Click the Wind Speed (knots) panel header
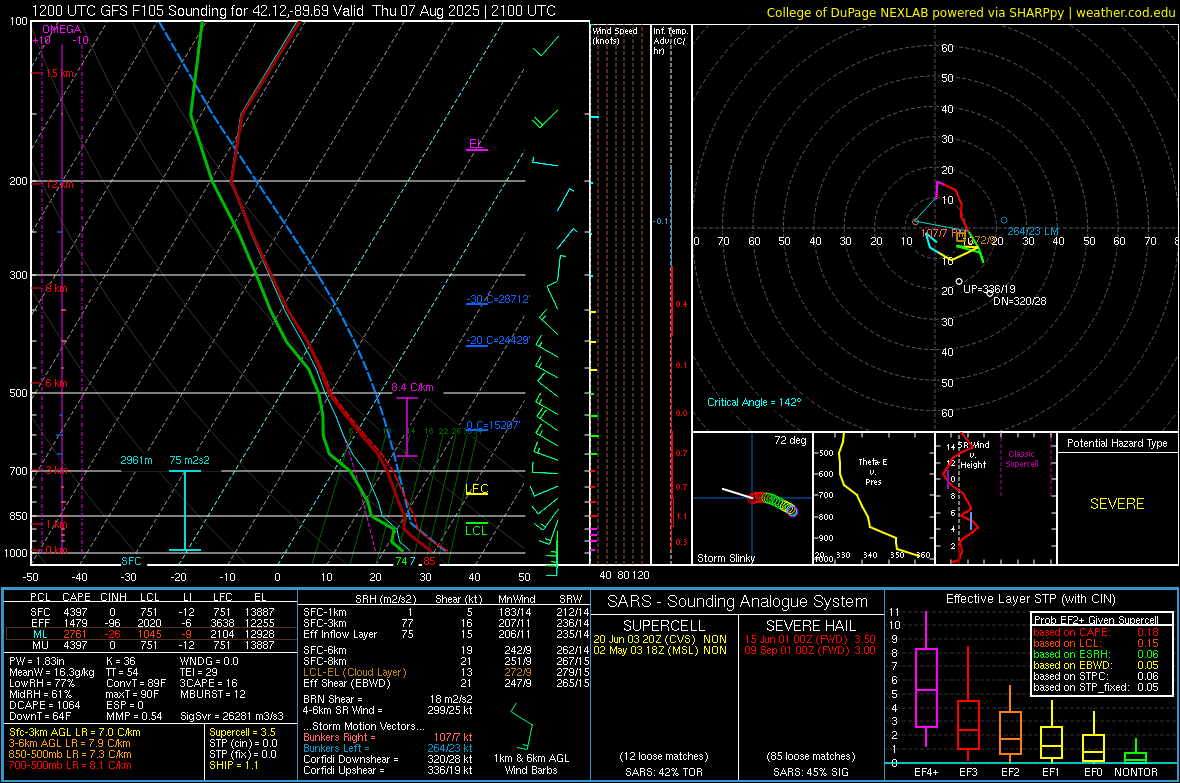Viewport: 1180px width, 783px height. click(615, 35)
